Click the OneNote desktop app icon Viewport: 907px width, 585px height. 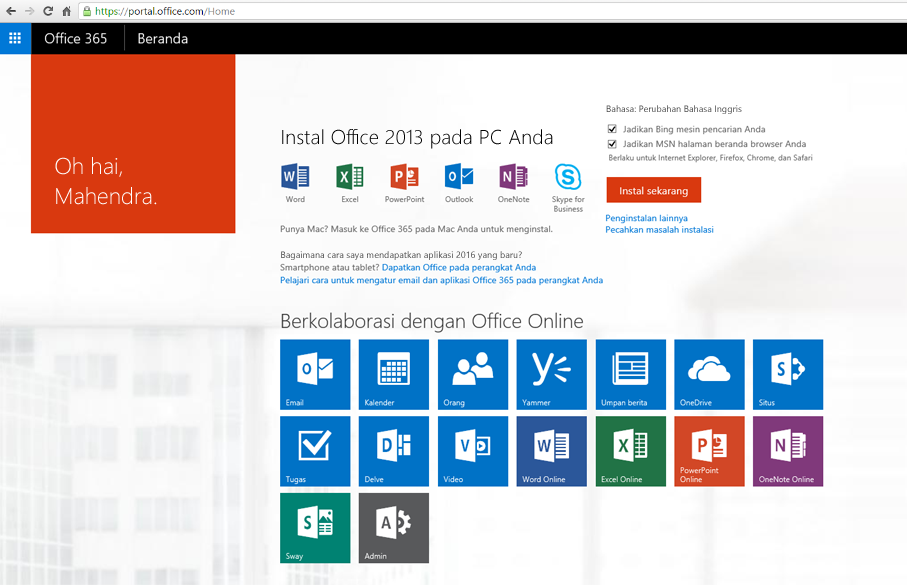(514, 177)
